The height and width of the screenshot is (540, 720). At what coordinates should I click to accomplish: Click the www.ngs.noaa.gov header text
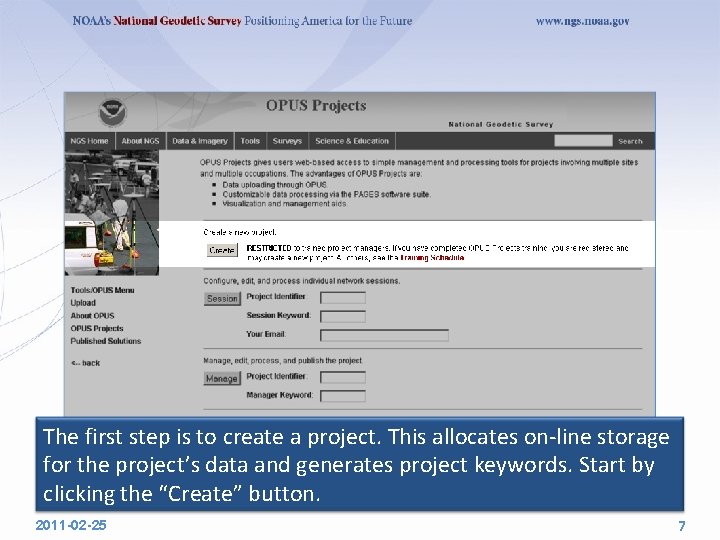click(x=582, y=21)
